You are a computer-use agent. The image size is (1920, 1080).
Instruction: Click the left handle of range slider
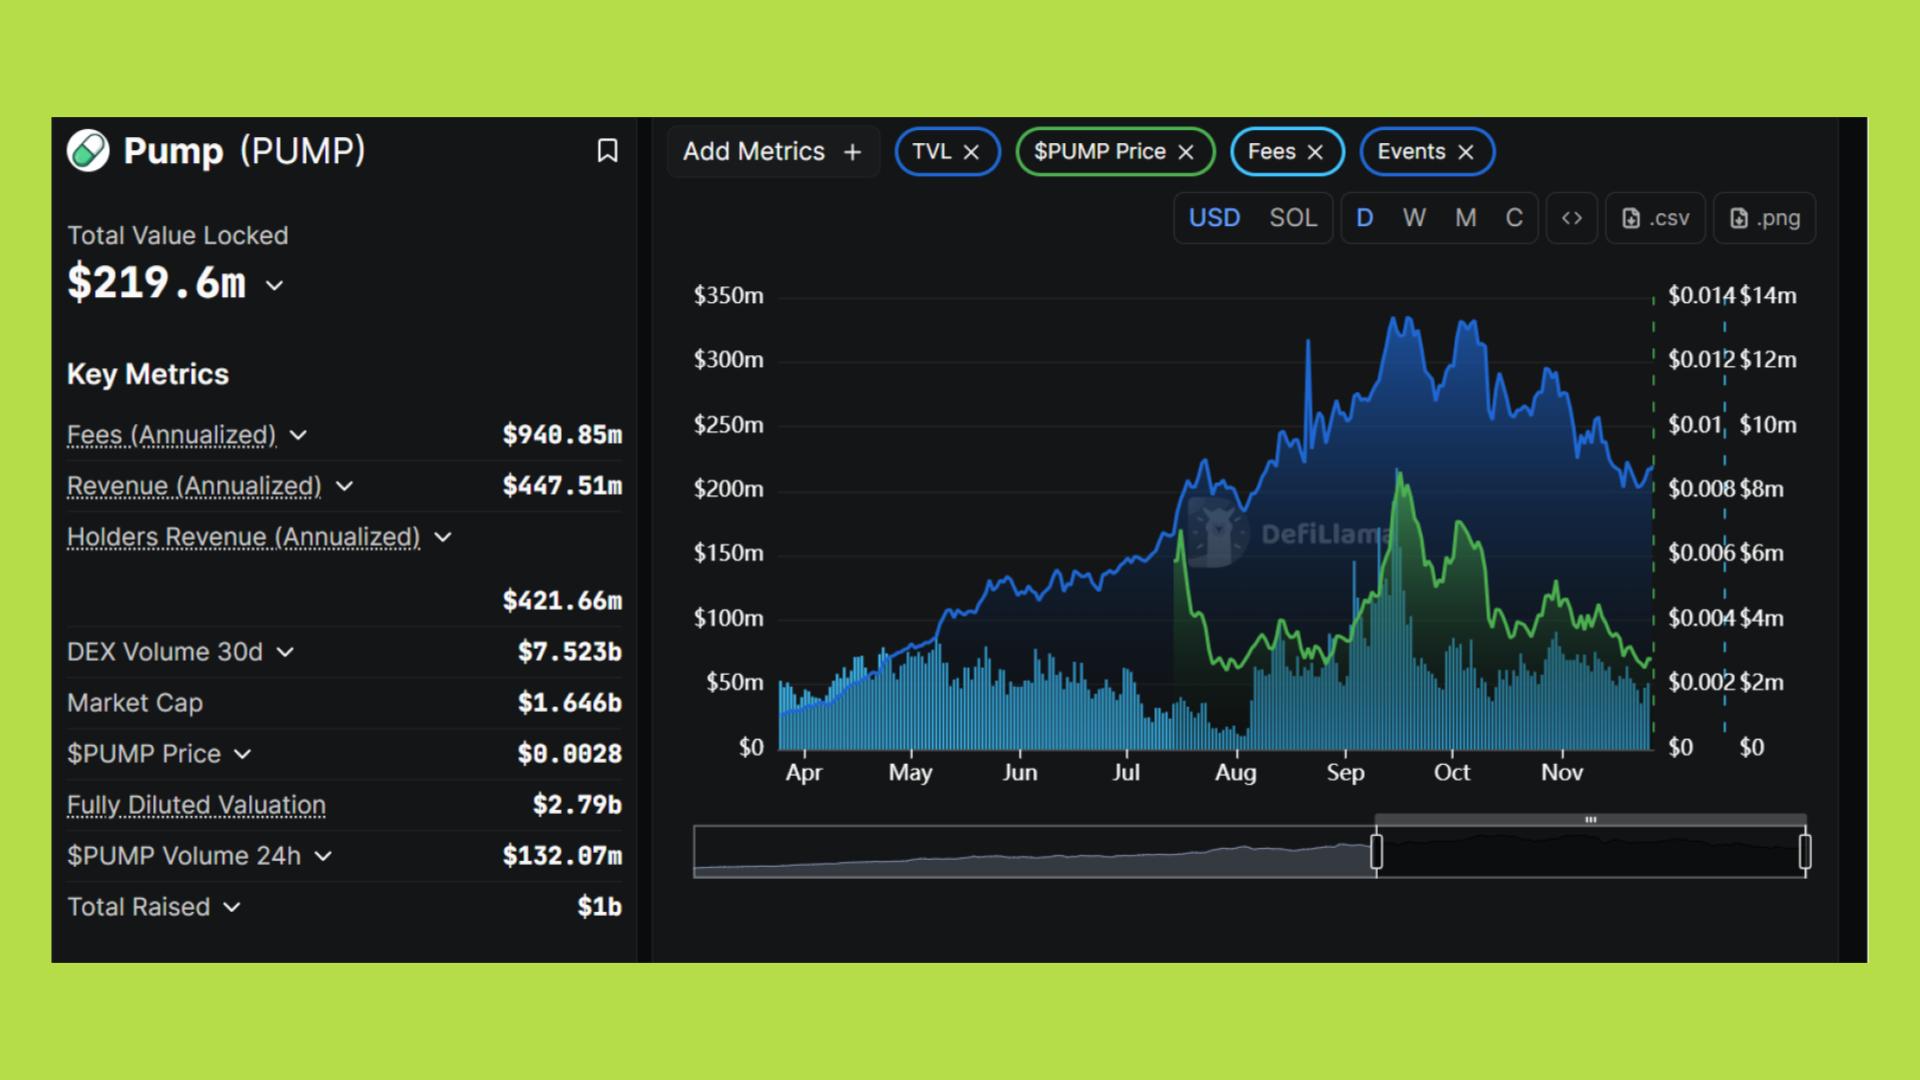[1376, 852]
